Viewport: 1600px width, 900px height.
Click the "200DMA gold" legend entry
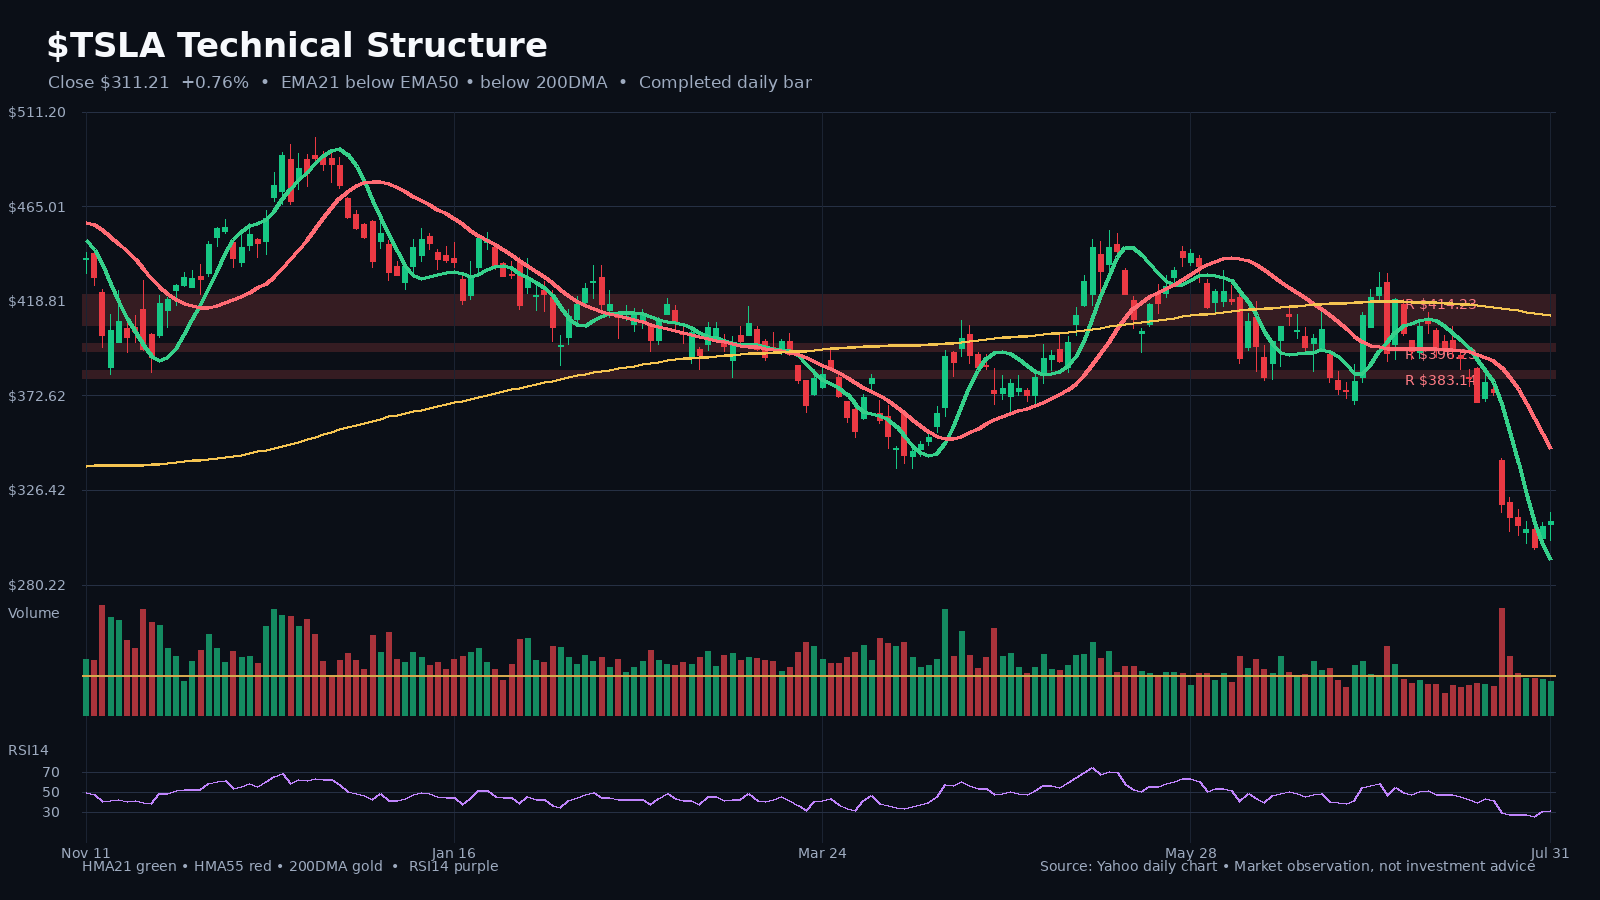click(x=336, y=866)
